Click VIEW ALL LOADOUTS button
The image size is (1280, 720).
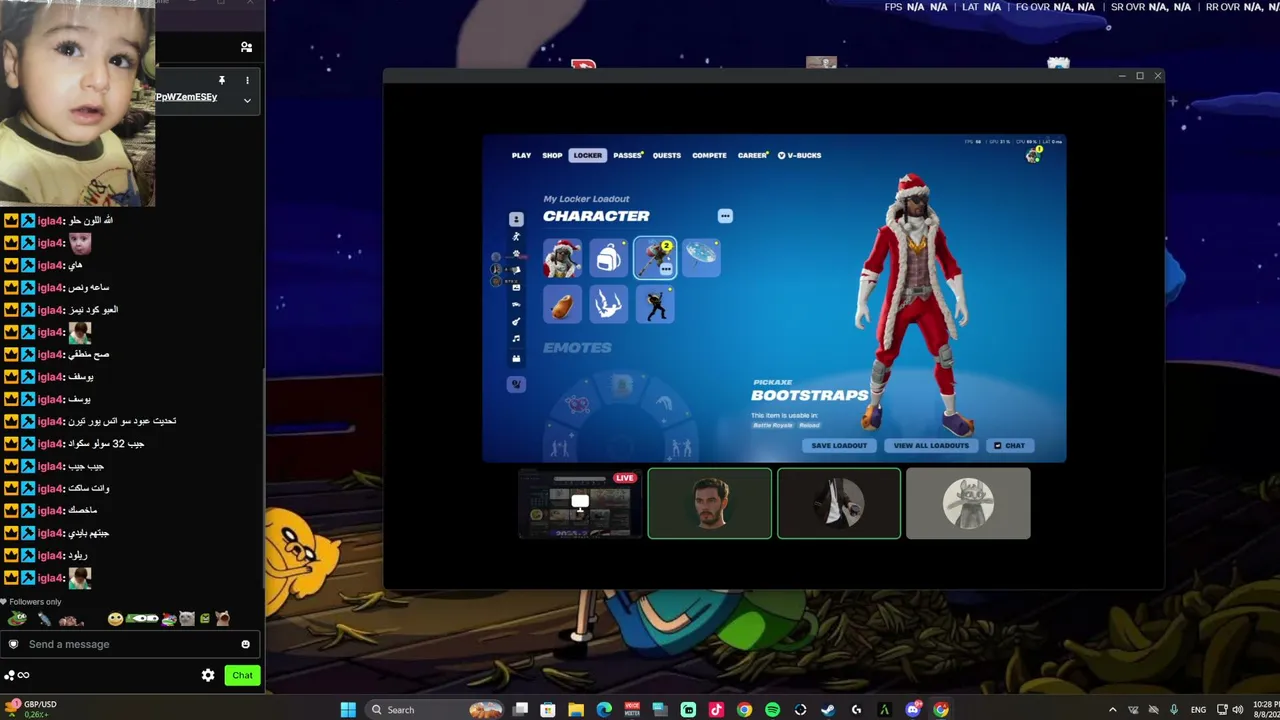click(x=931, y=445)
